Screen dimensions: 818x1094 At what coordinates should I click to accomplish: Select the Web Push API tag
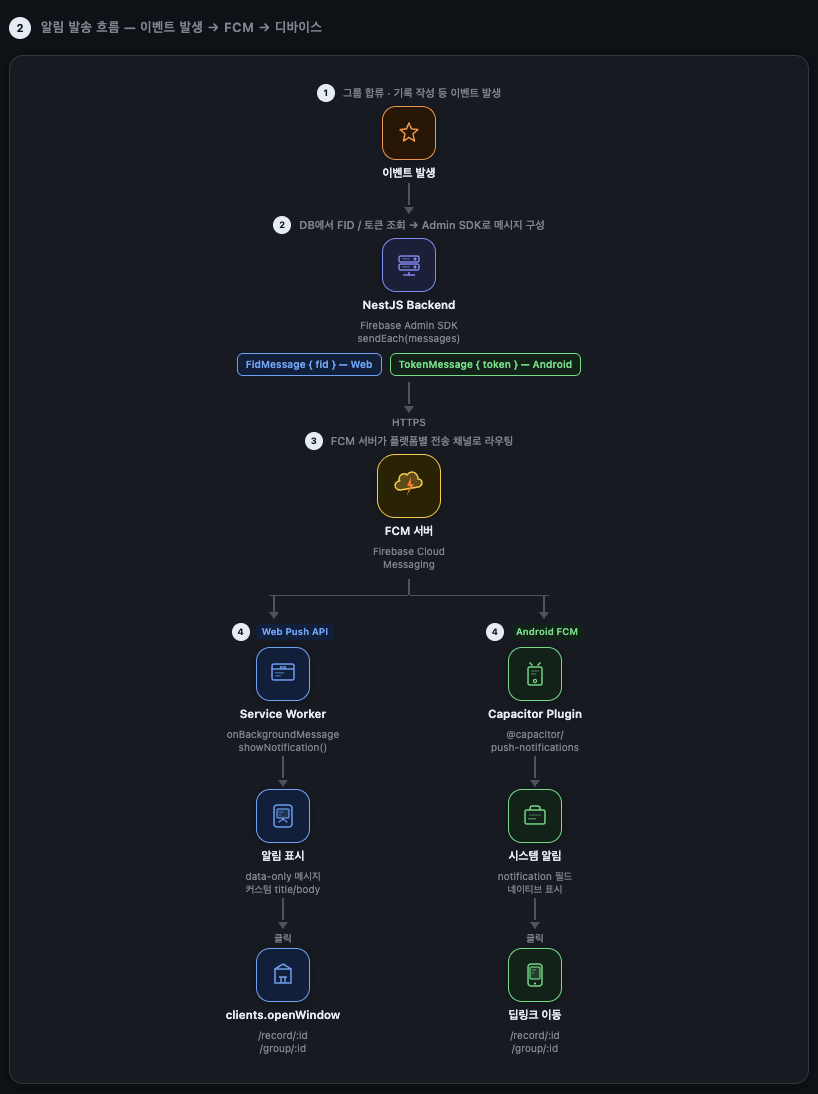click(295, 631)
